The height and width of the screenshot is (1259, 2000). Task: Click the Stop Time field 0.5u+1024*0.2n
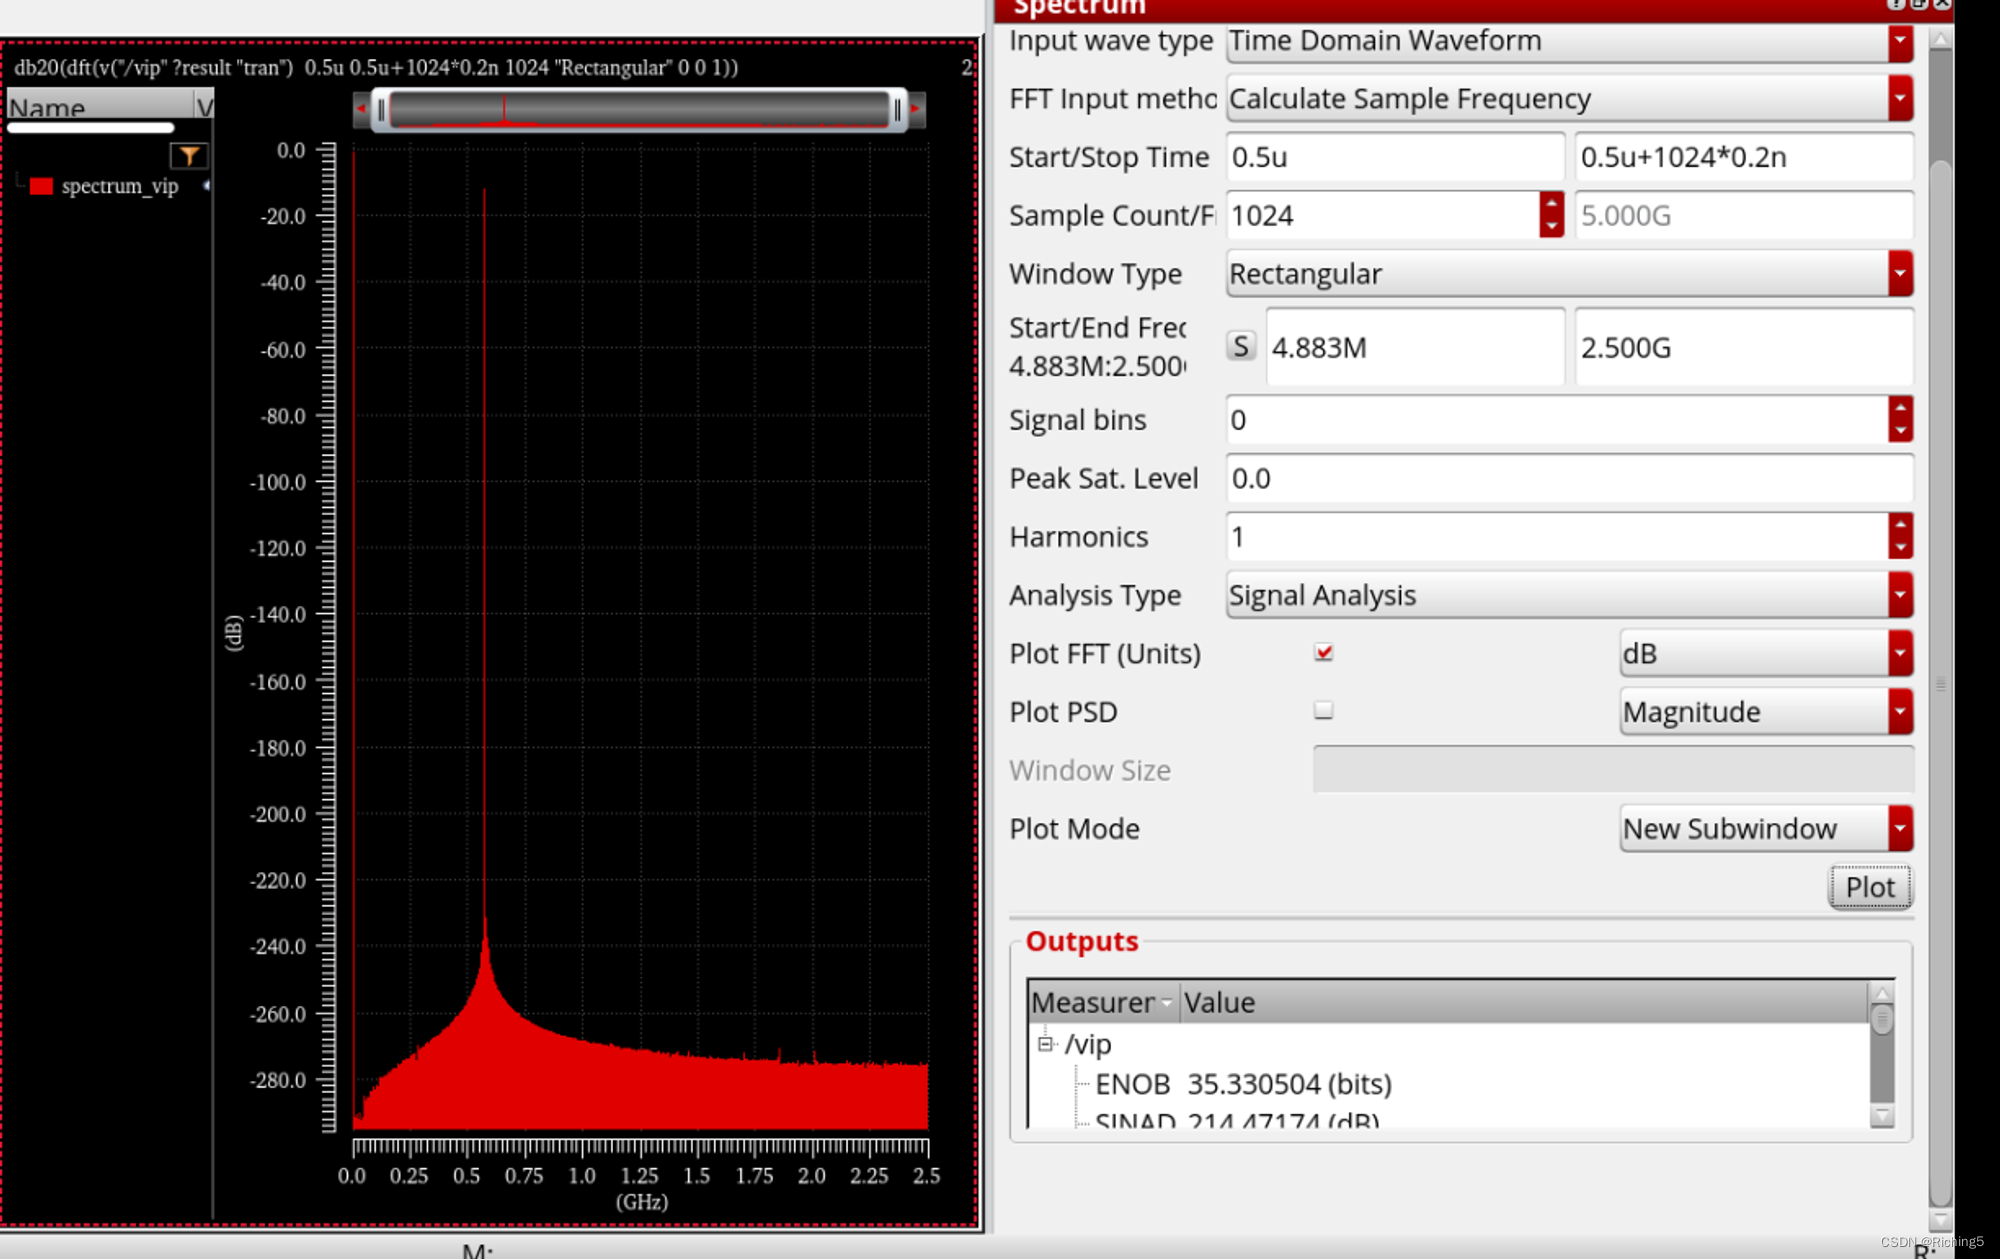coord(1744,157)
